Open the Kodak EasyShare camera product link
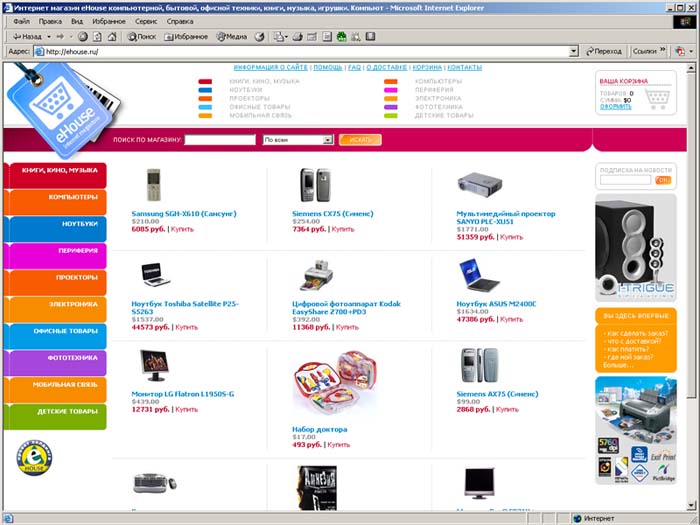The height and width of the screenshot is (525, 700). click(x=346, y=308)
